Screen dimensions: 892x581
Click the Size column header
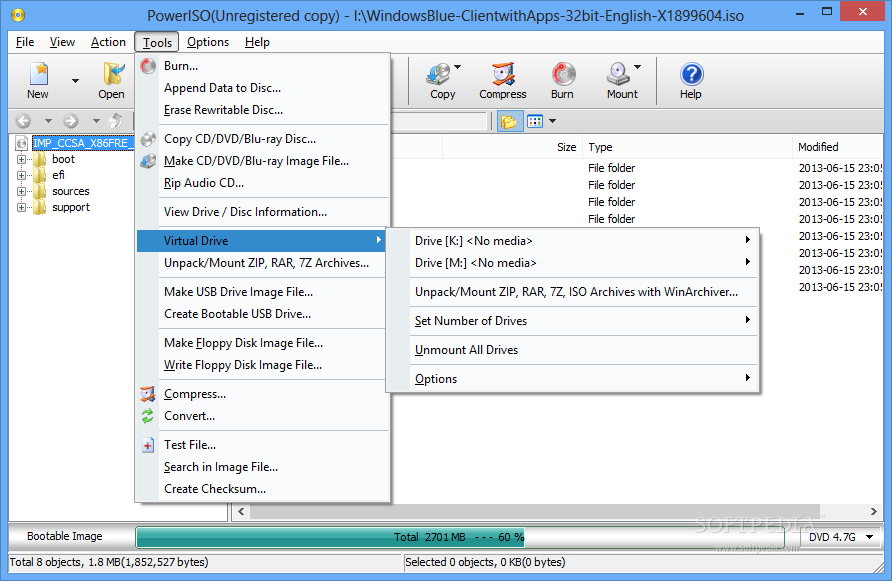[x=512, y=147]
